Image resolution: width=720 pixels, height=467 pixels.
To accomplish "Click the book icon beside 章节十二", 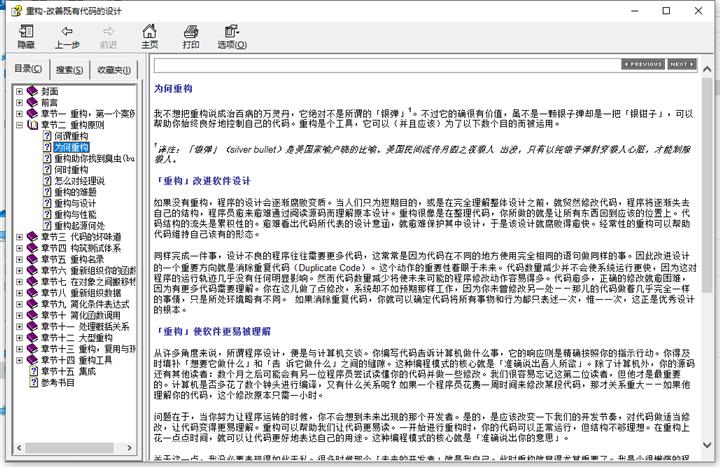I will pyautogui.click(x=32, y=338).
